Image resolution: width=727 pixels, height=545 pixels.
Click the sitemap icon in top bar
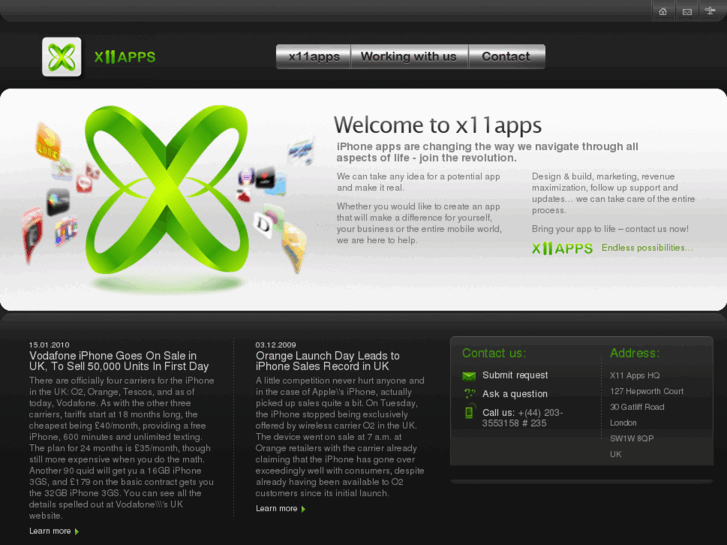(x=710, y=10)
